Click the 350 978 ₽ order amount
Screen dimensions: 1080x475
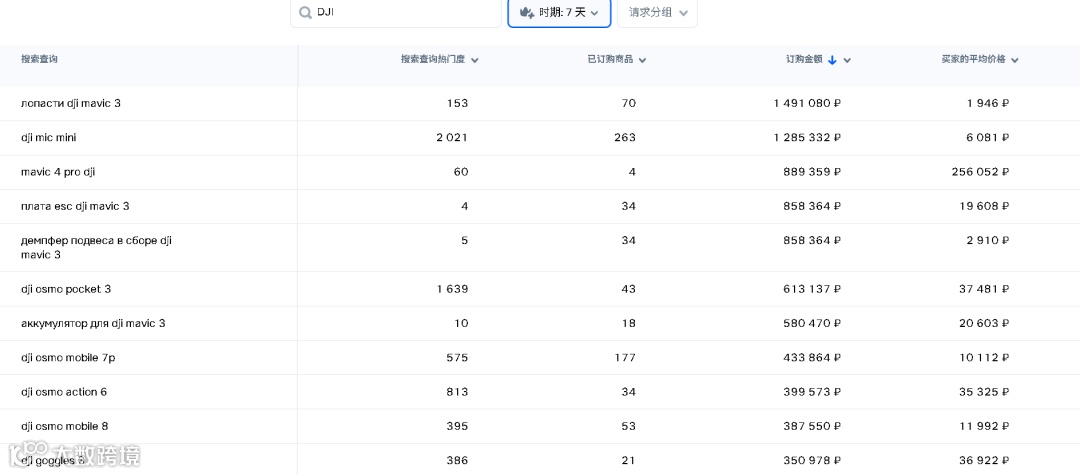[x=813, y=461]
